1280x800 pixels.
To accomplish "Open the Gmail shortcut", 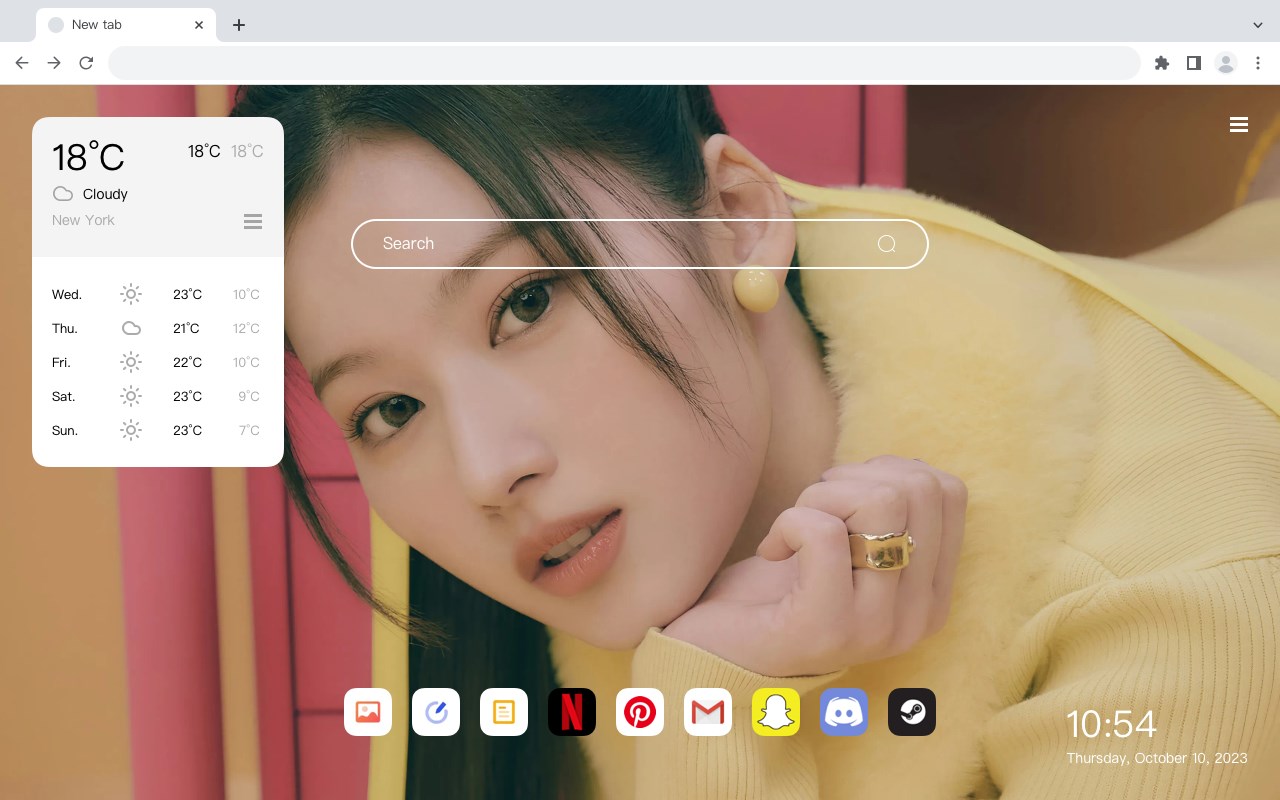I will pos(708,712).
